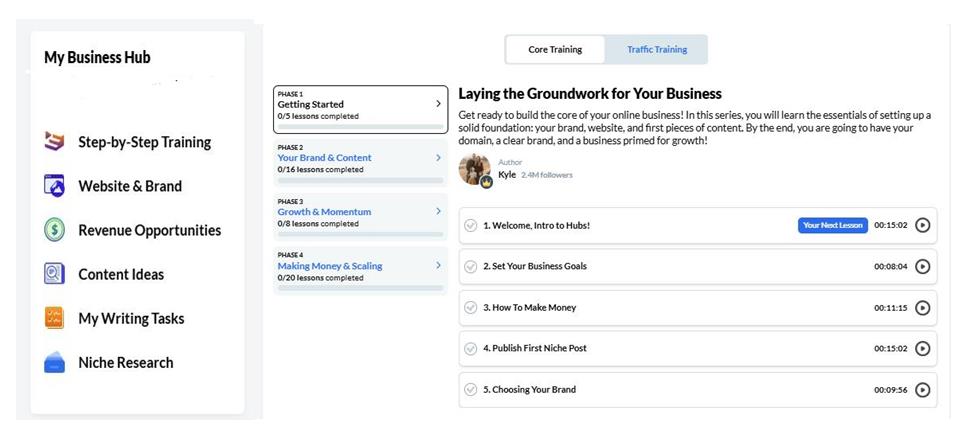Expand Phase 3 Growth & Momentum chevron

[x=438, y=211]
